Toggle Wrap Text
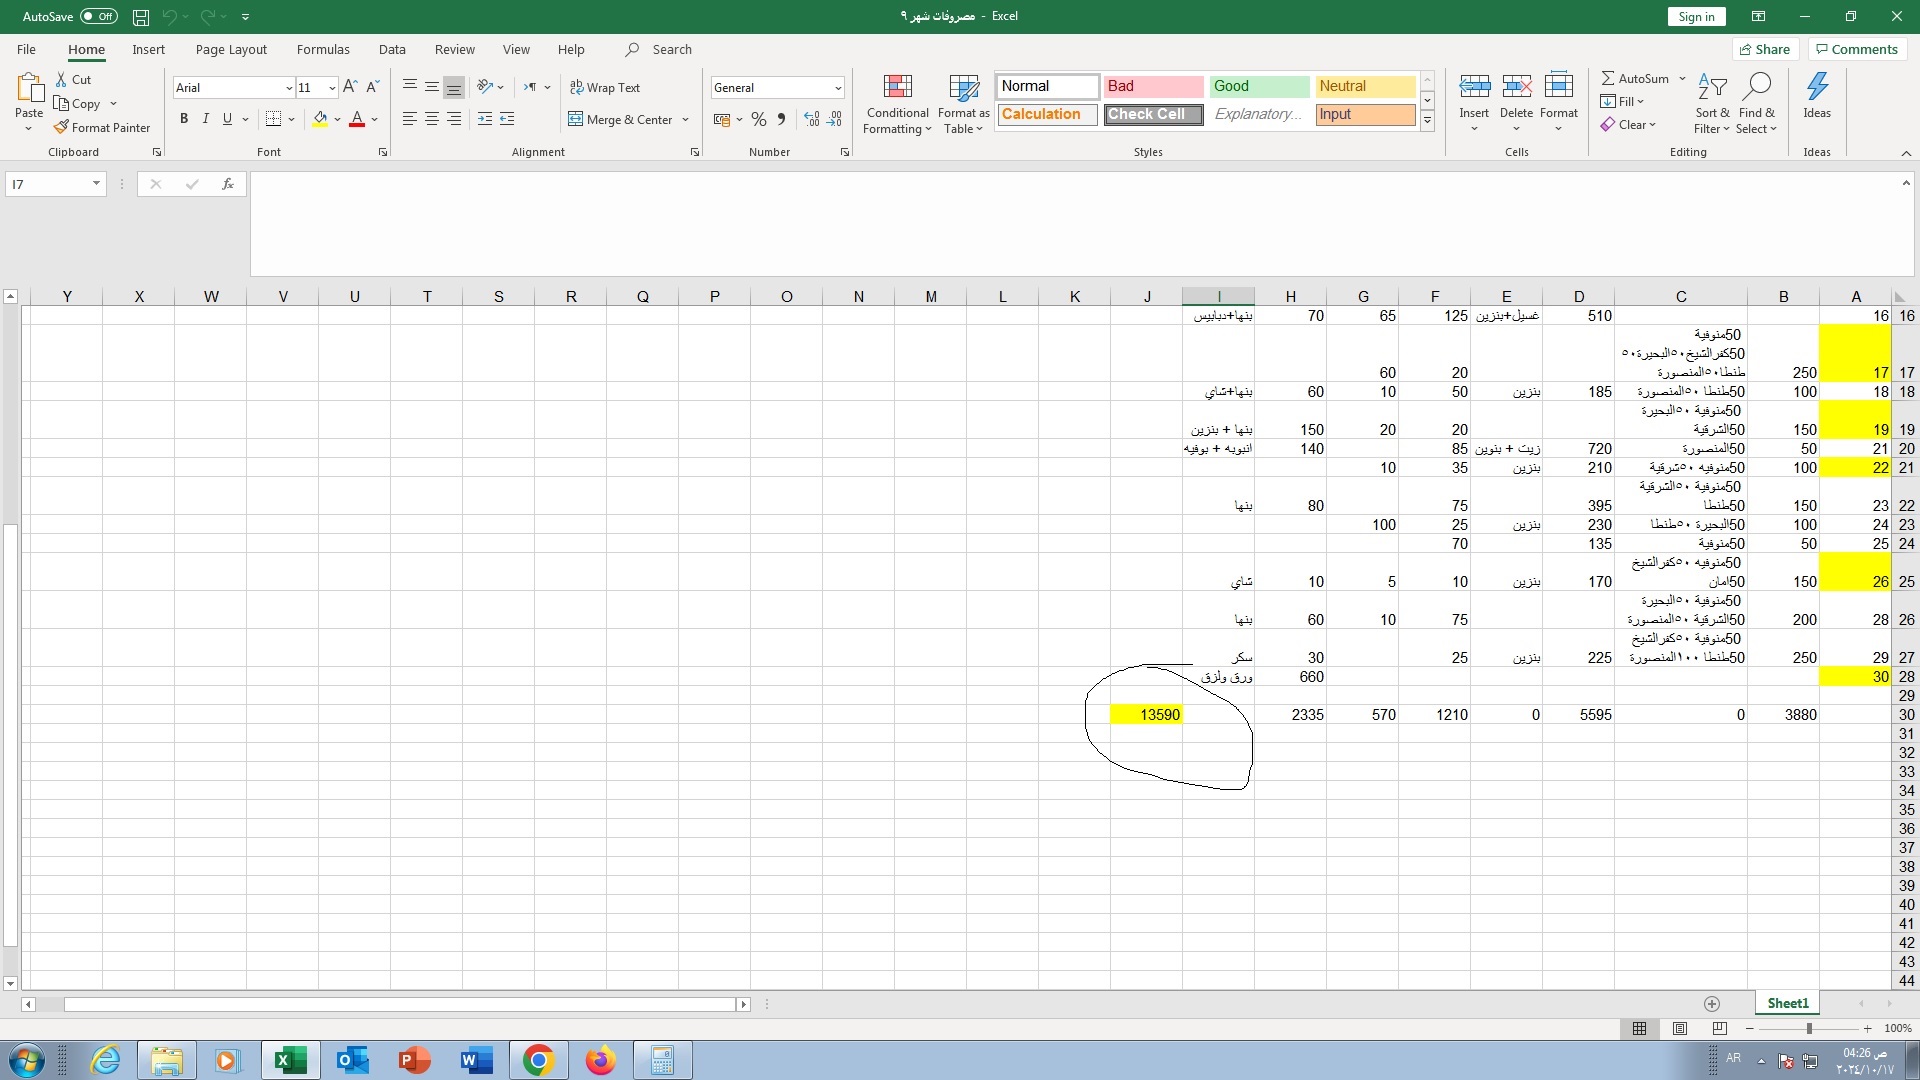 [x=604, y=87]
